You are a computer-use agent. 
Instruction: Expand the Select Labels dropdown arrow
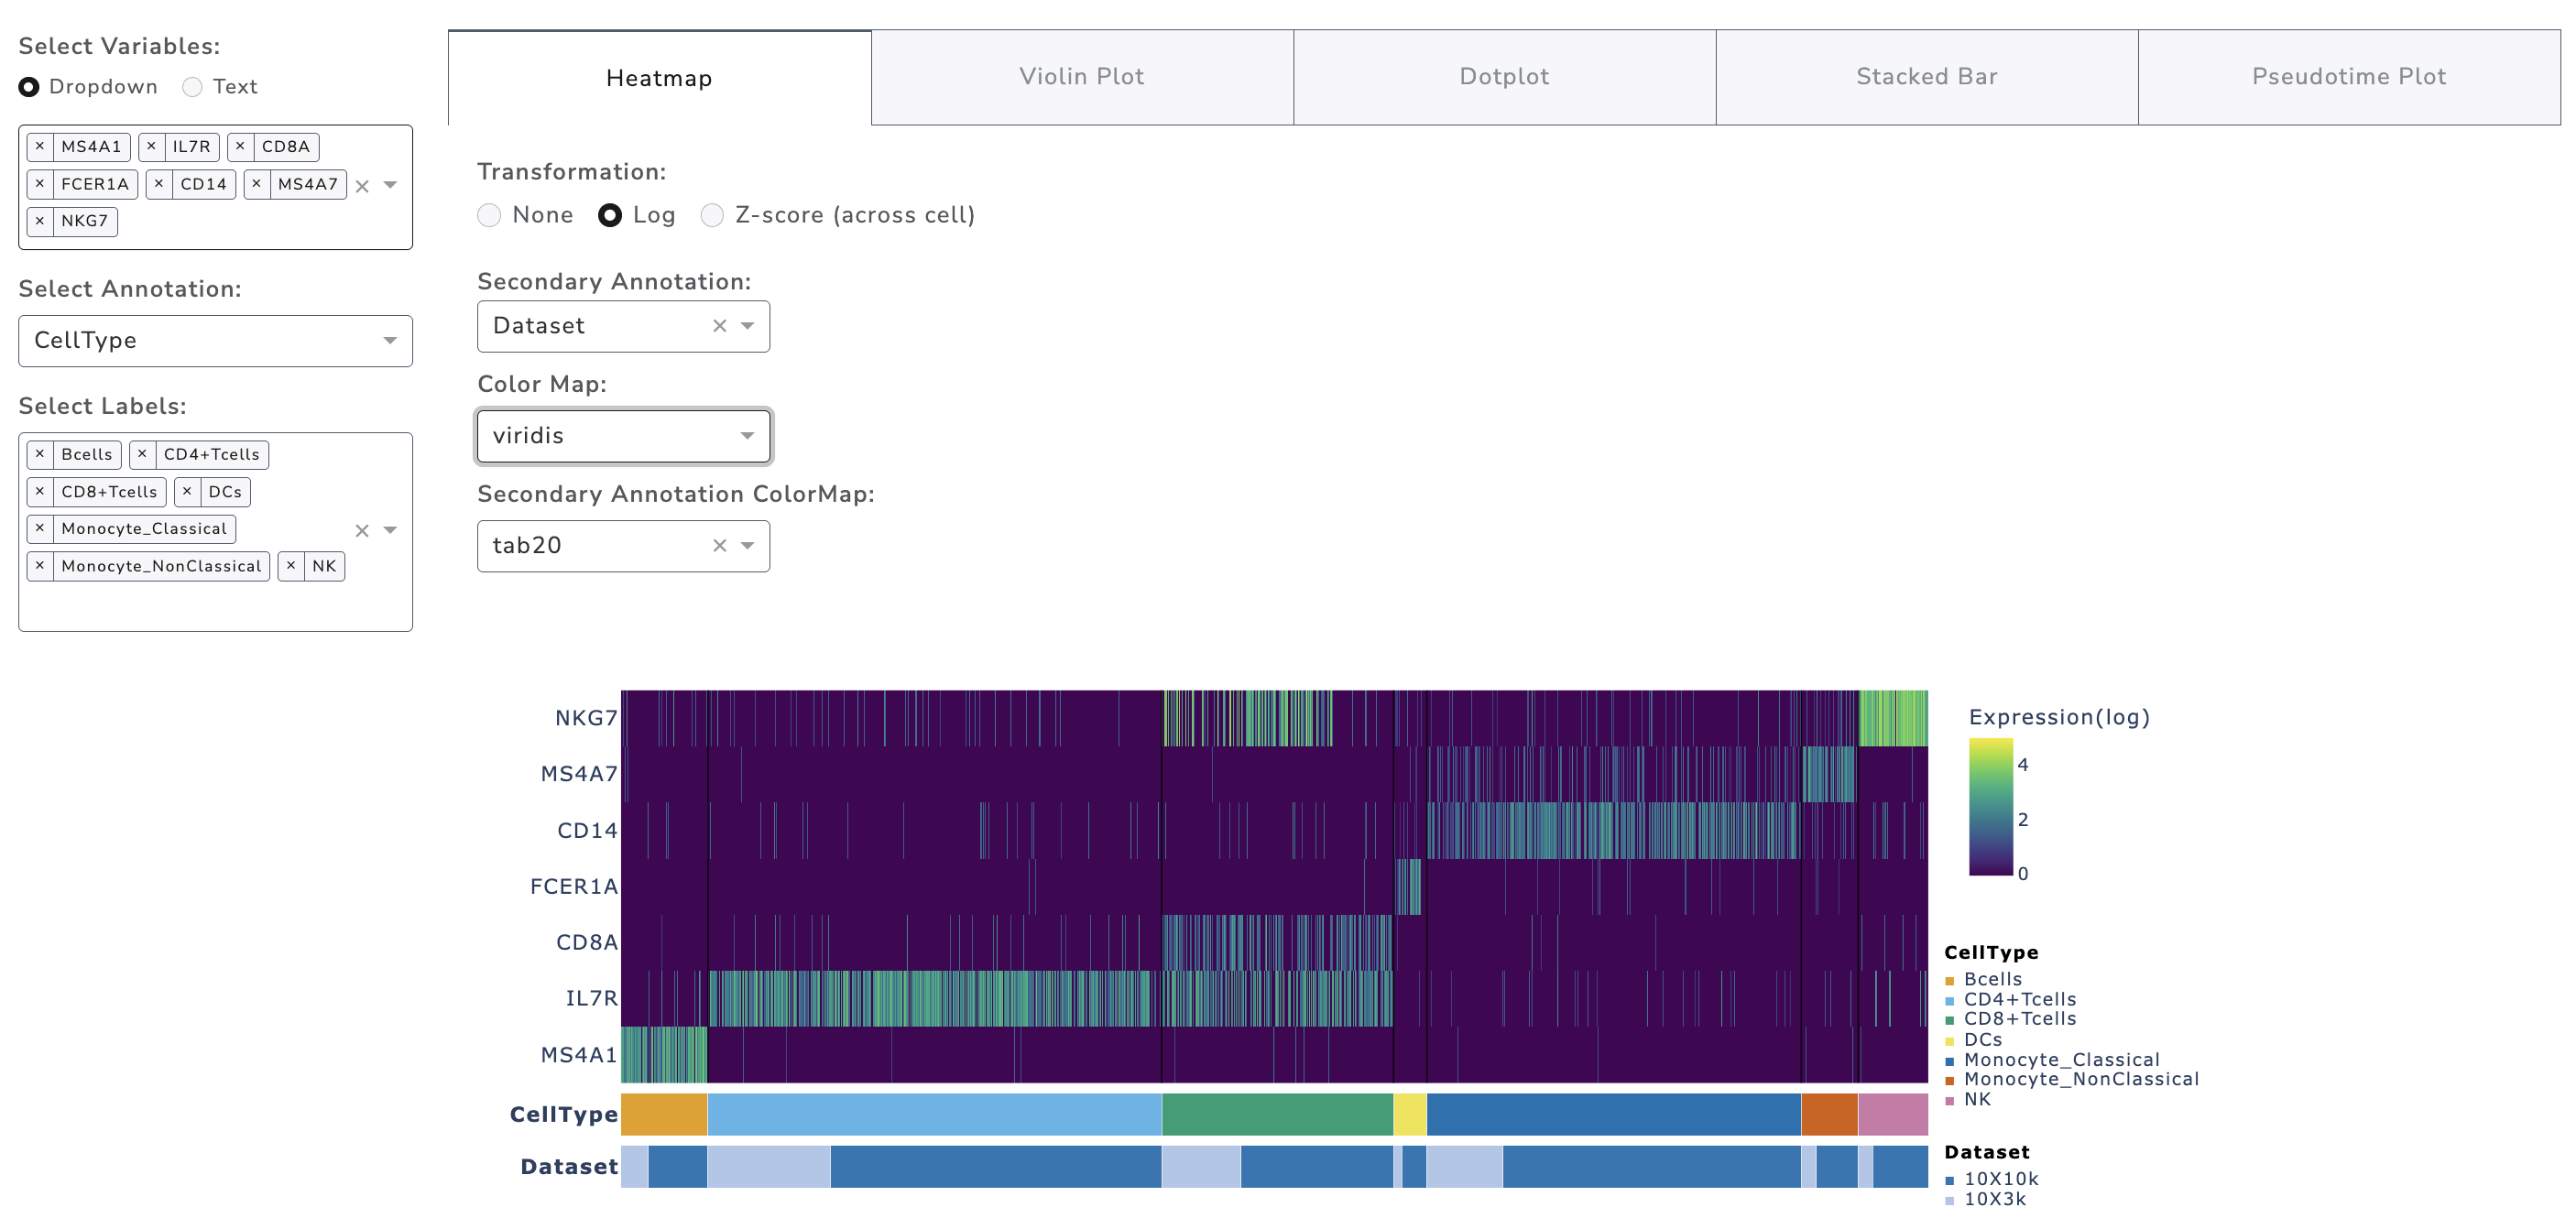[390, 531]
